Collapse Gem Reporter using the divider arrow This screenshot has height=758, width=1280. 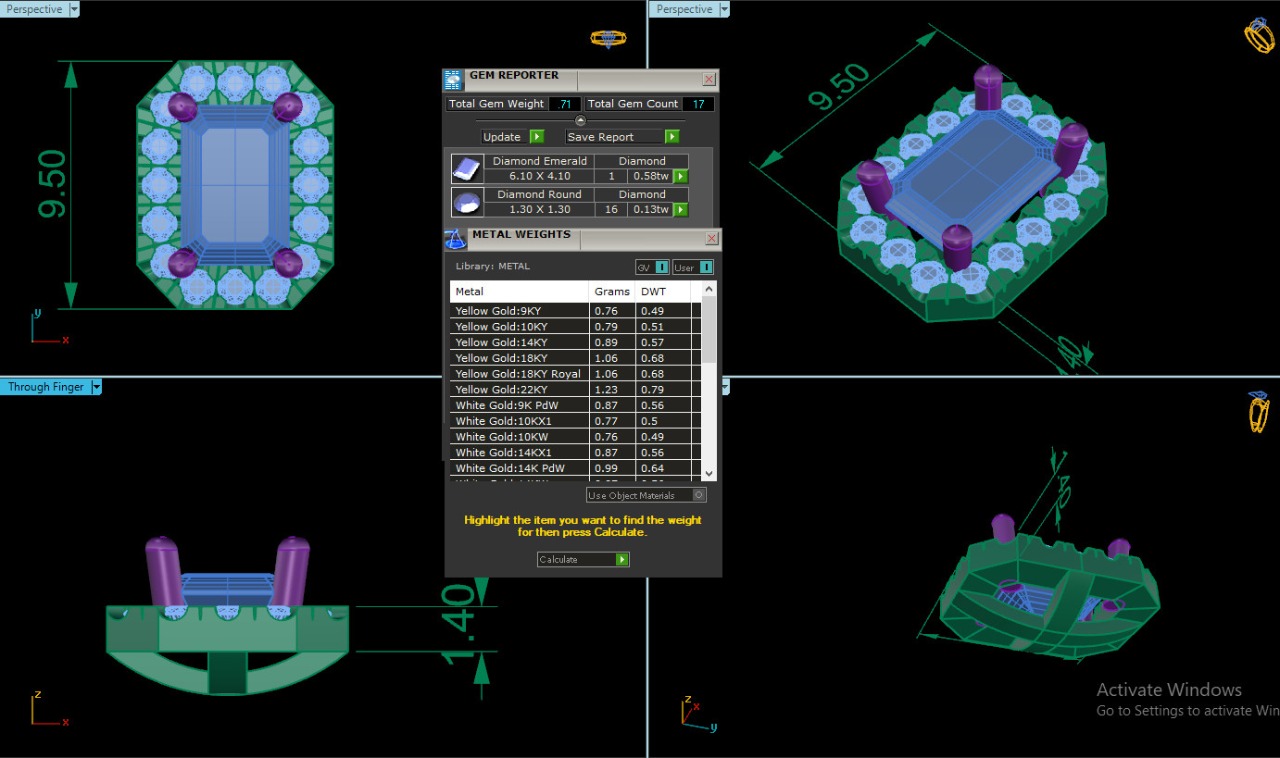tap(580, 121)
